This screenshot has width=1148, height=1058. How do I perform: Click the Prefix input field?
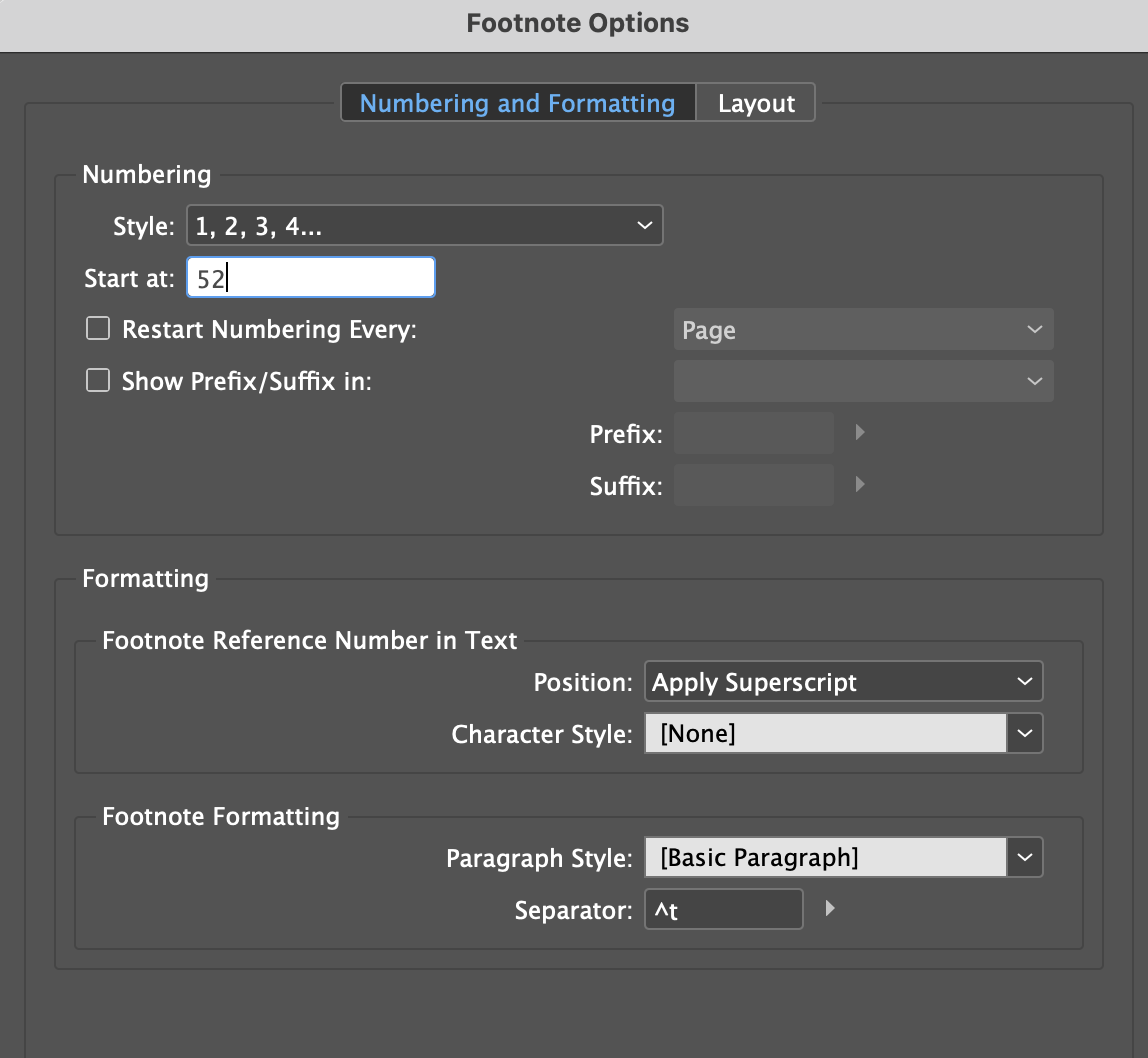(753, 433)
